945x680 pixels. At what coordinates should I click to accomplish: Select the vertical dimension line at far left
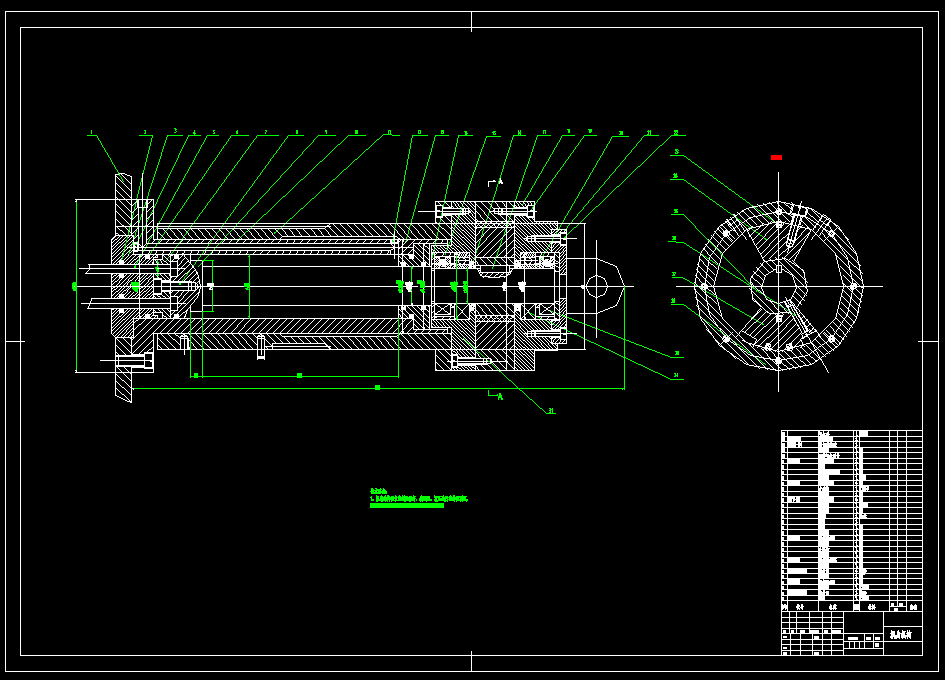pos(76,286)
